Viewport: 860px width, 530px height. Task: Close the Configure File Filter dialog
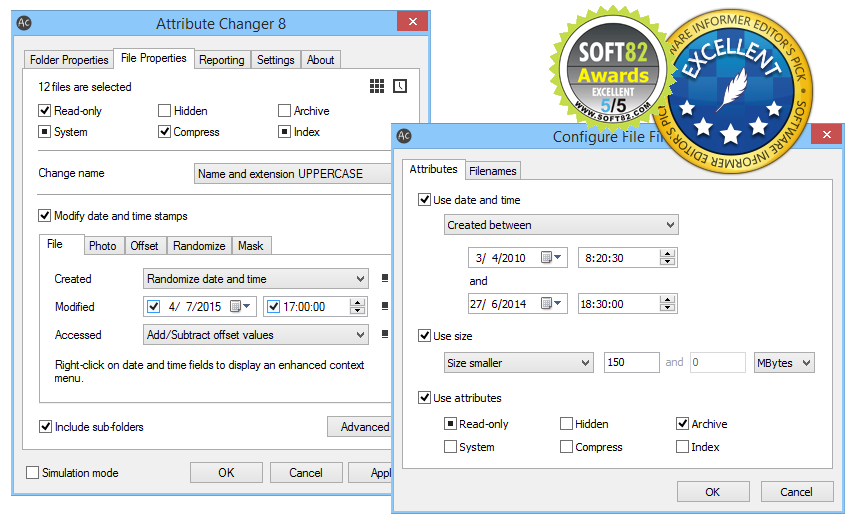point(827,134)
